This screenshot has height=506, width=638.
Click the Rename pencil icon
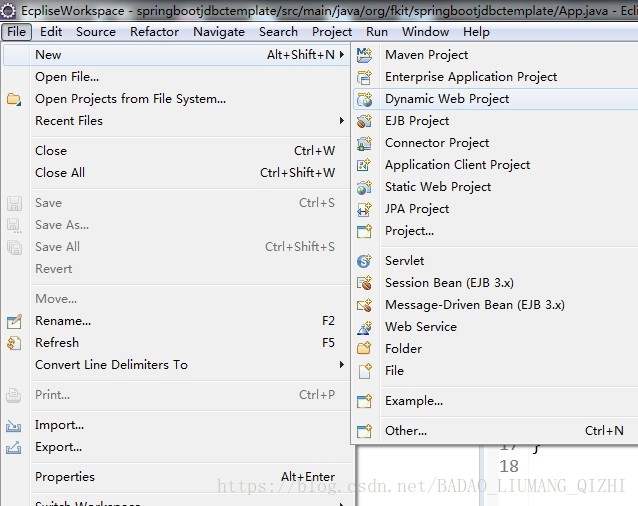pos(14,321)
